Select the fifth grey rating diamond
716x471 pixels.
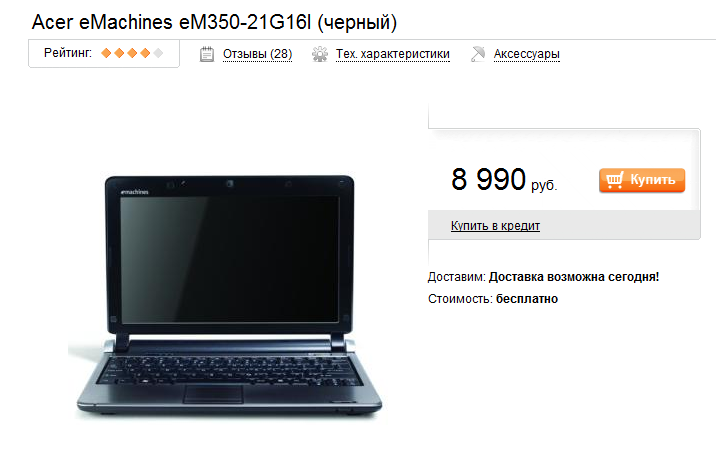[x=158, y=53]
